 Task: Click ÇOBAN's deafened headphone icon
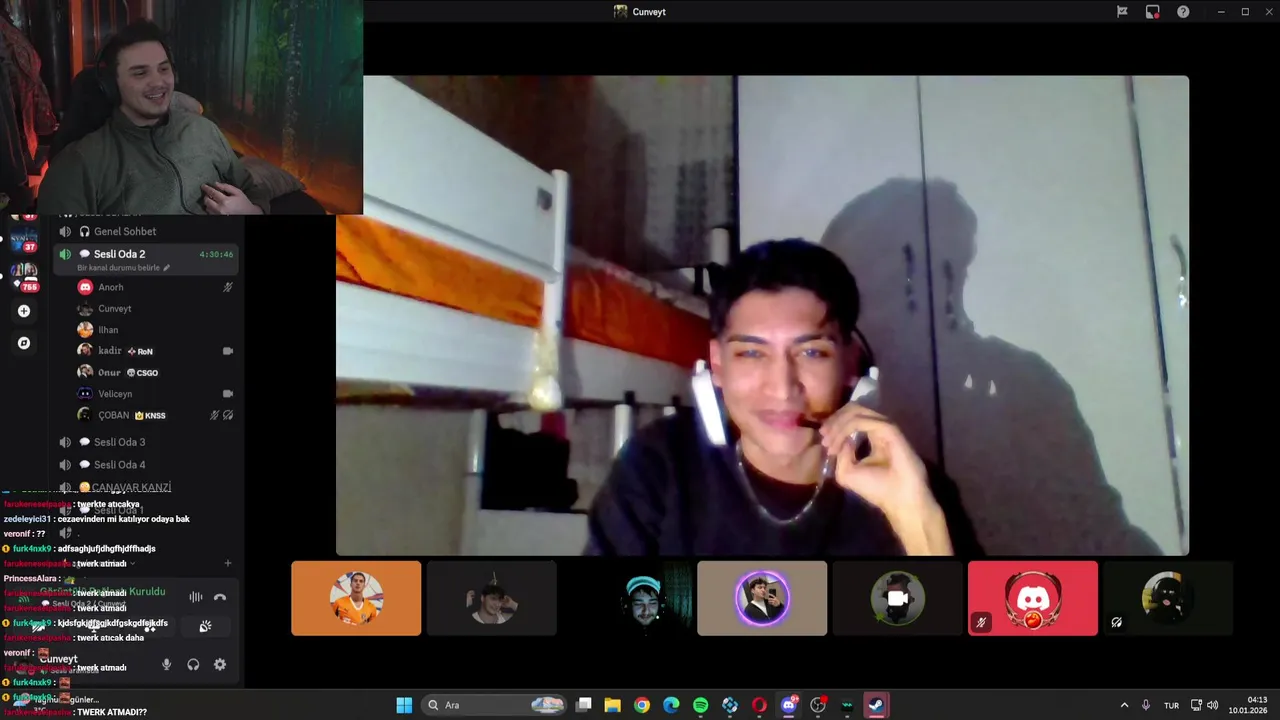[228, 415]
